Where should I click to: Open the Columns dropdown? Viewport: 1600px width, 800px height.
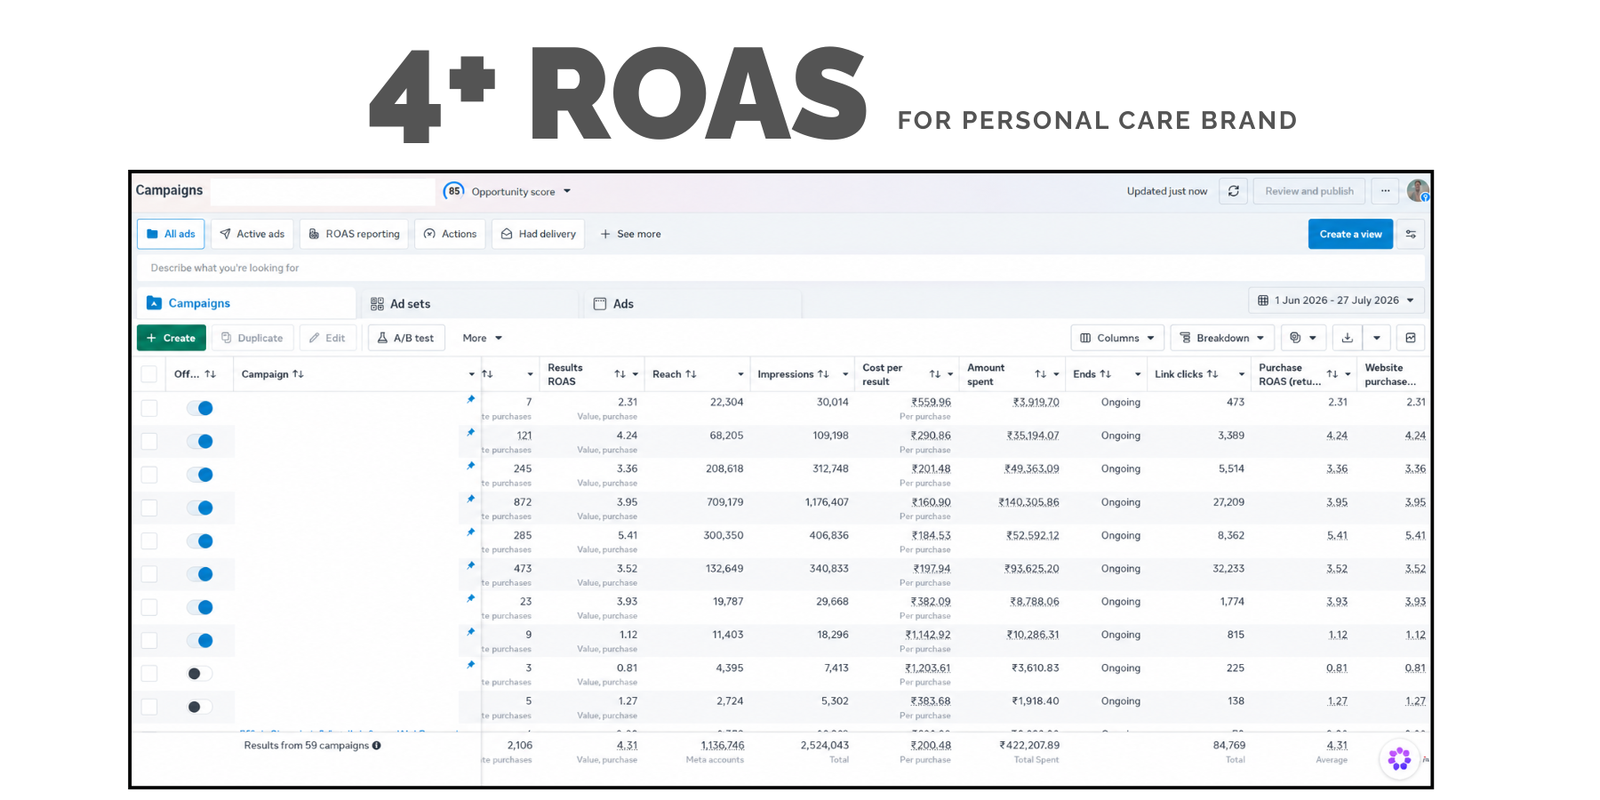(x=1117, y=338)
